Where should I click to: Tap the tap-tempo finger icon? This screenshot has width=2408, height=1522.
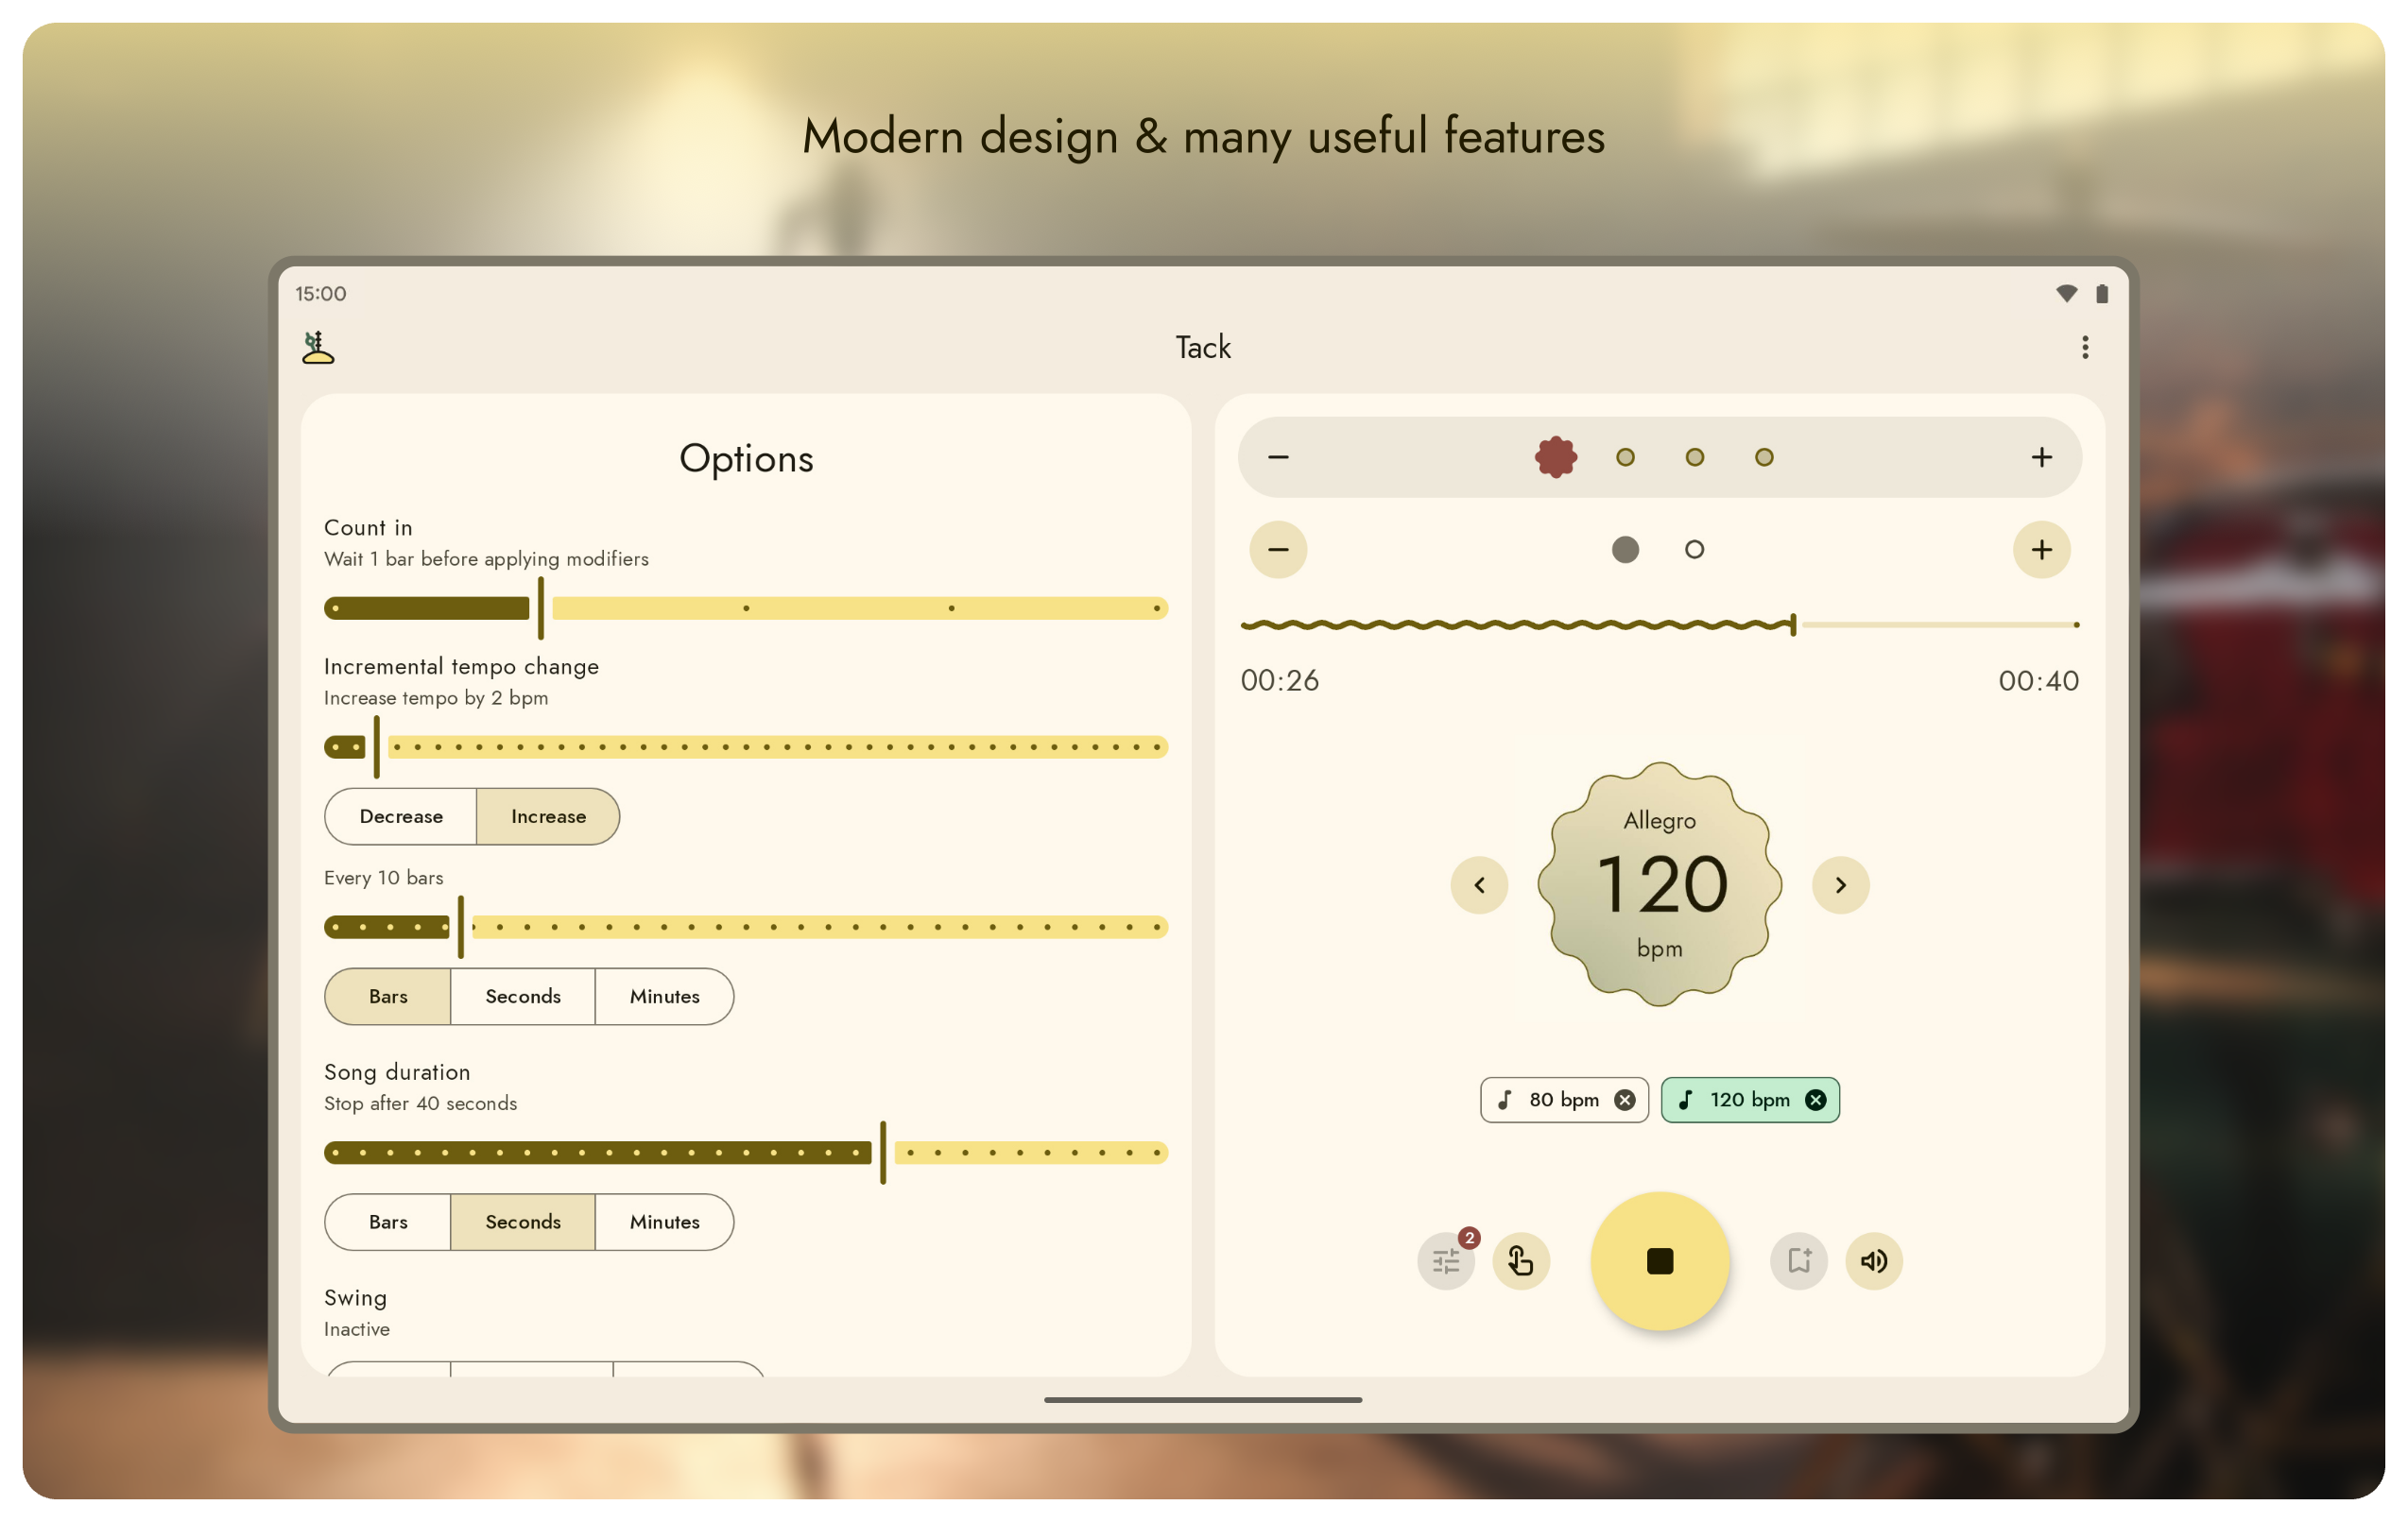tap(1521, 1261)
